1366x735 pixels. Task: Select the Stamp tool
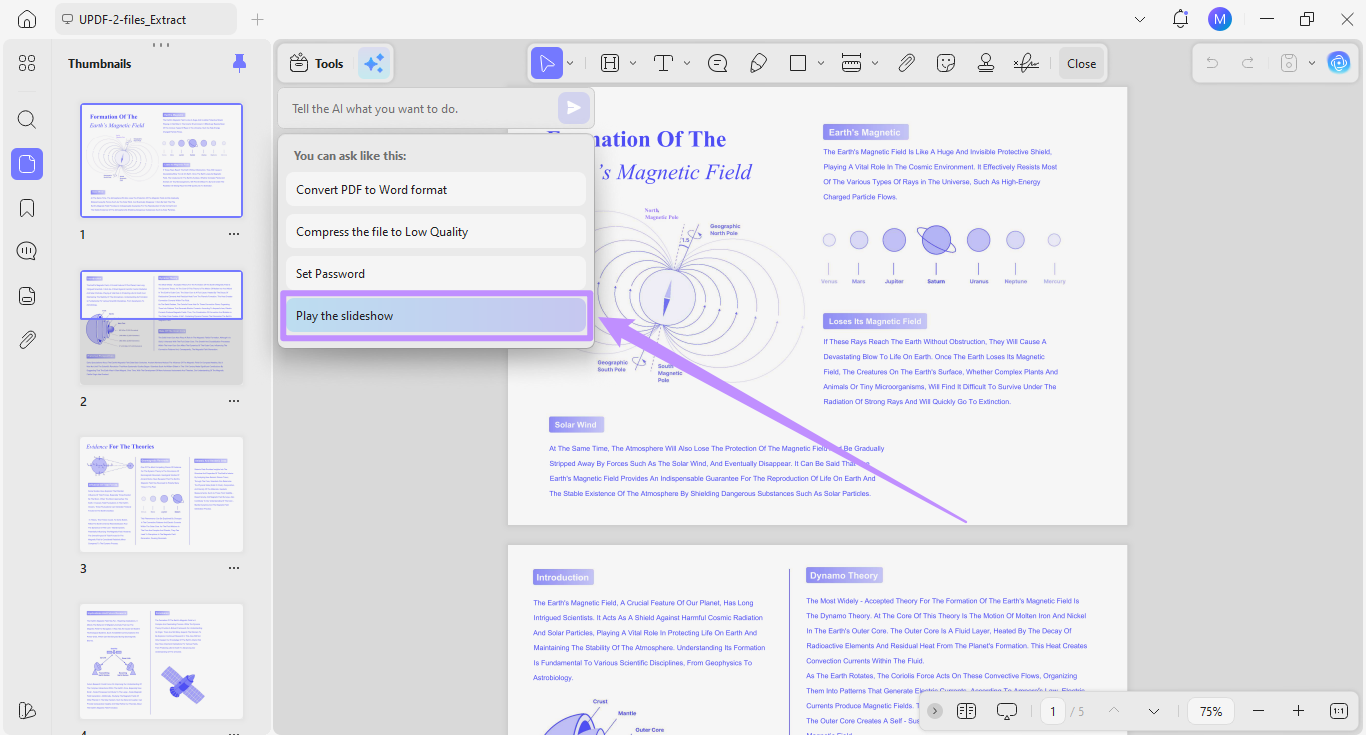coord(986,63)
